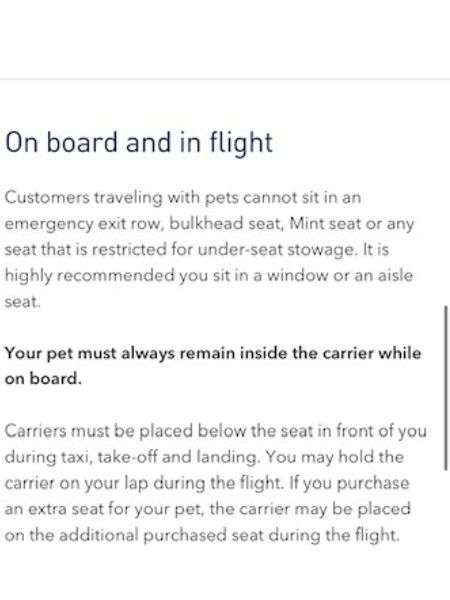Click the horizontal divider line above the heading
This screenshot has height=600, width=450.
click(x=225, y=79)
